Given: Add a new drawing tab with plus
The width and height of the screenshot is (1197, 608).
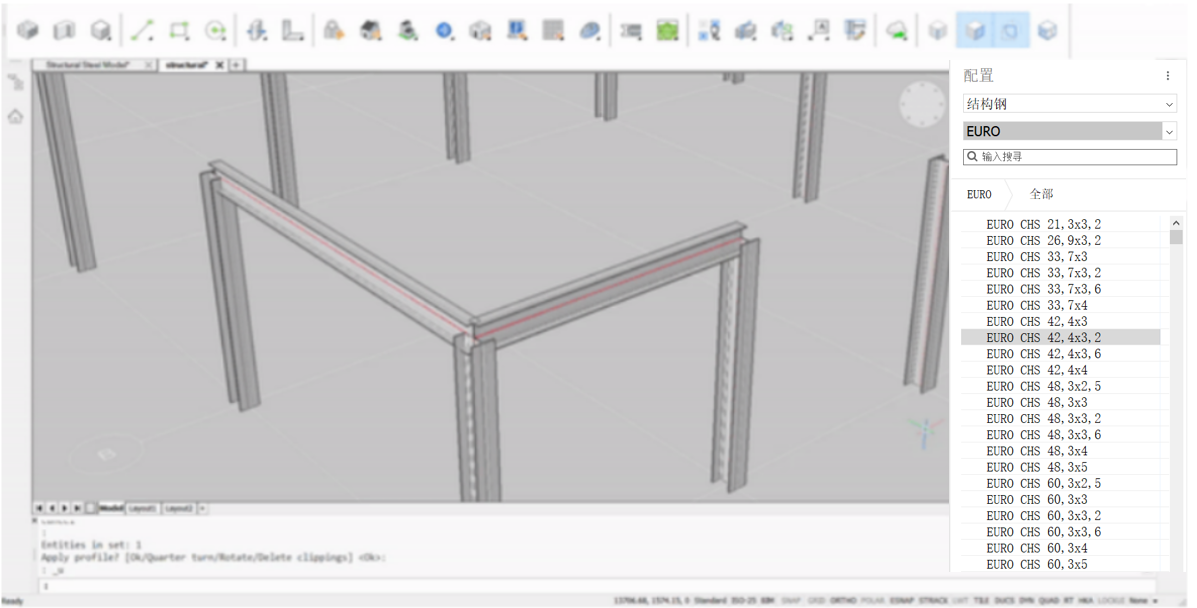Looking at the screenshot, I should (236, 65).
